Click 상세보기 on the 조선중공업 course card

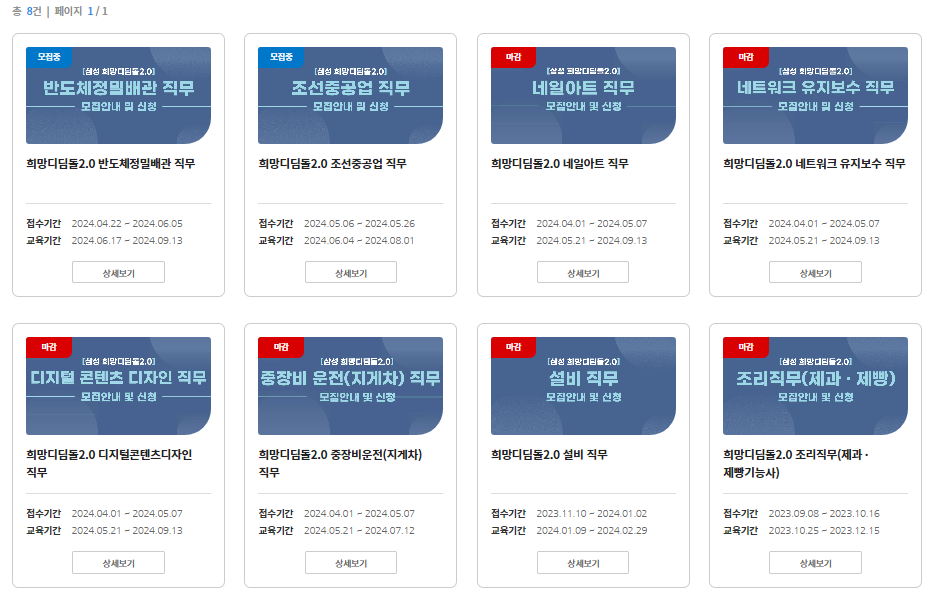point(351,271)
